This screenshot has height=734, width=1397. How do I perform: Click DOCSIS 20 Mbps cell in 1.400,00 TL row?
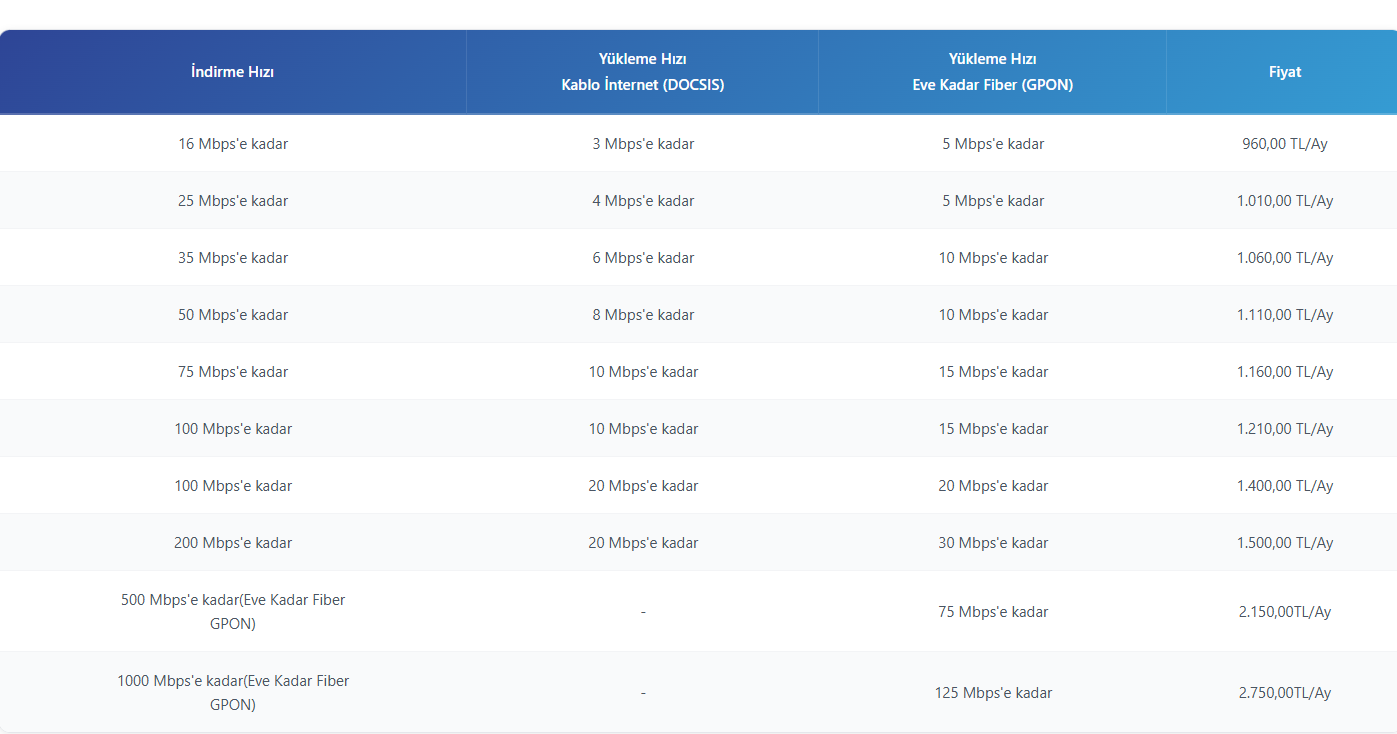(643, 486)
